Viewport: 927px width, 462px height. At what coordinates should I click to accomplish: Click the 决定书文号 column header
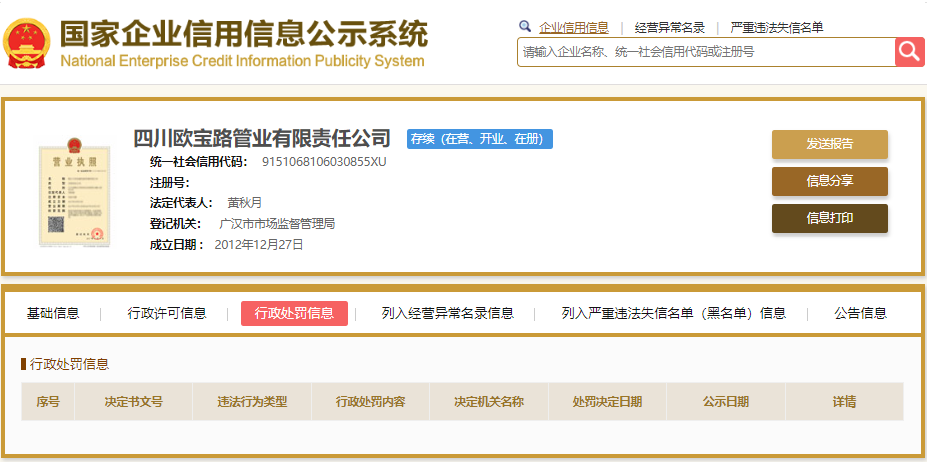[134, 402]
